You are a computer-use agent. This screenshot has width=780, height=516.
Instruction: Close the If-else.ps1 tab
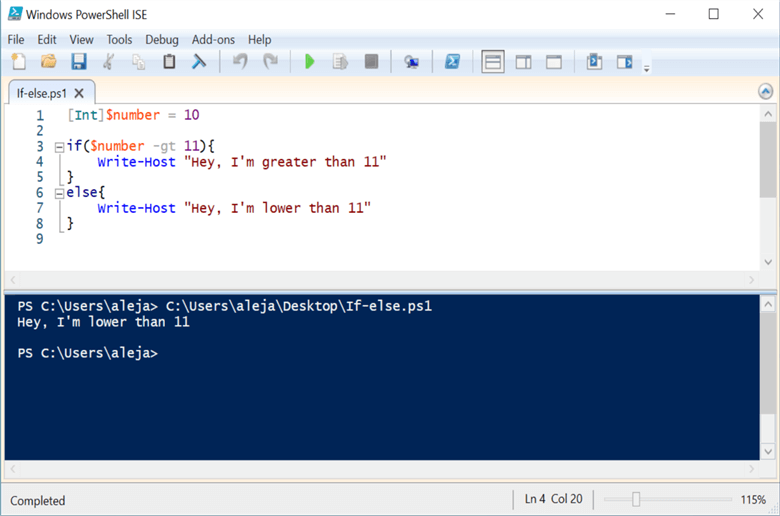79,93
